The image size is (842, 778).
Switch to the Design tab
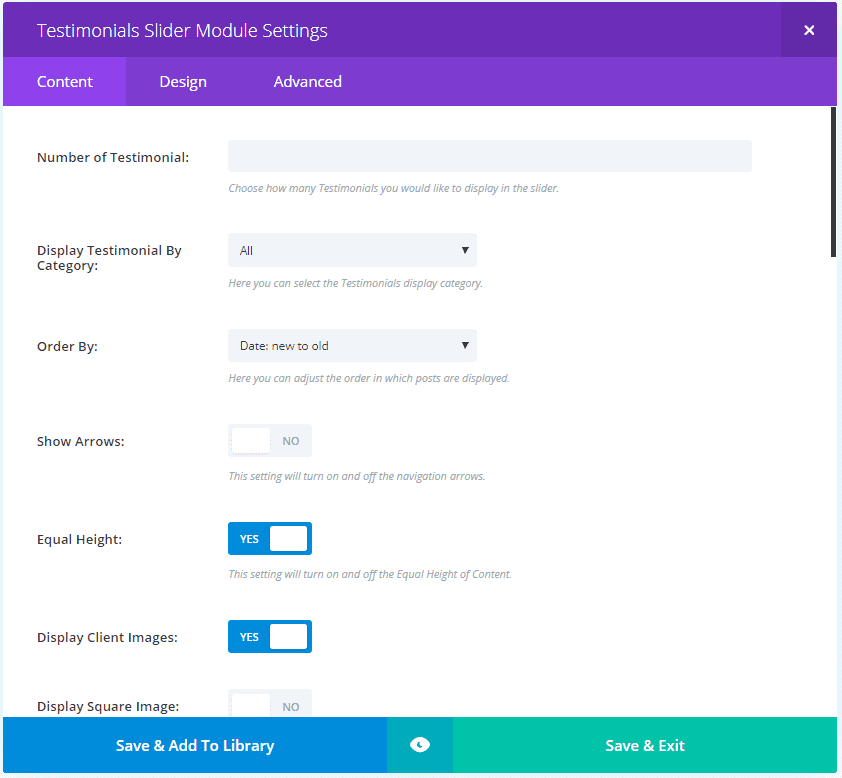(x=183, y=82)
